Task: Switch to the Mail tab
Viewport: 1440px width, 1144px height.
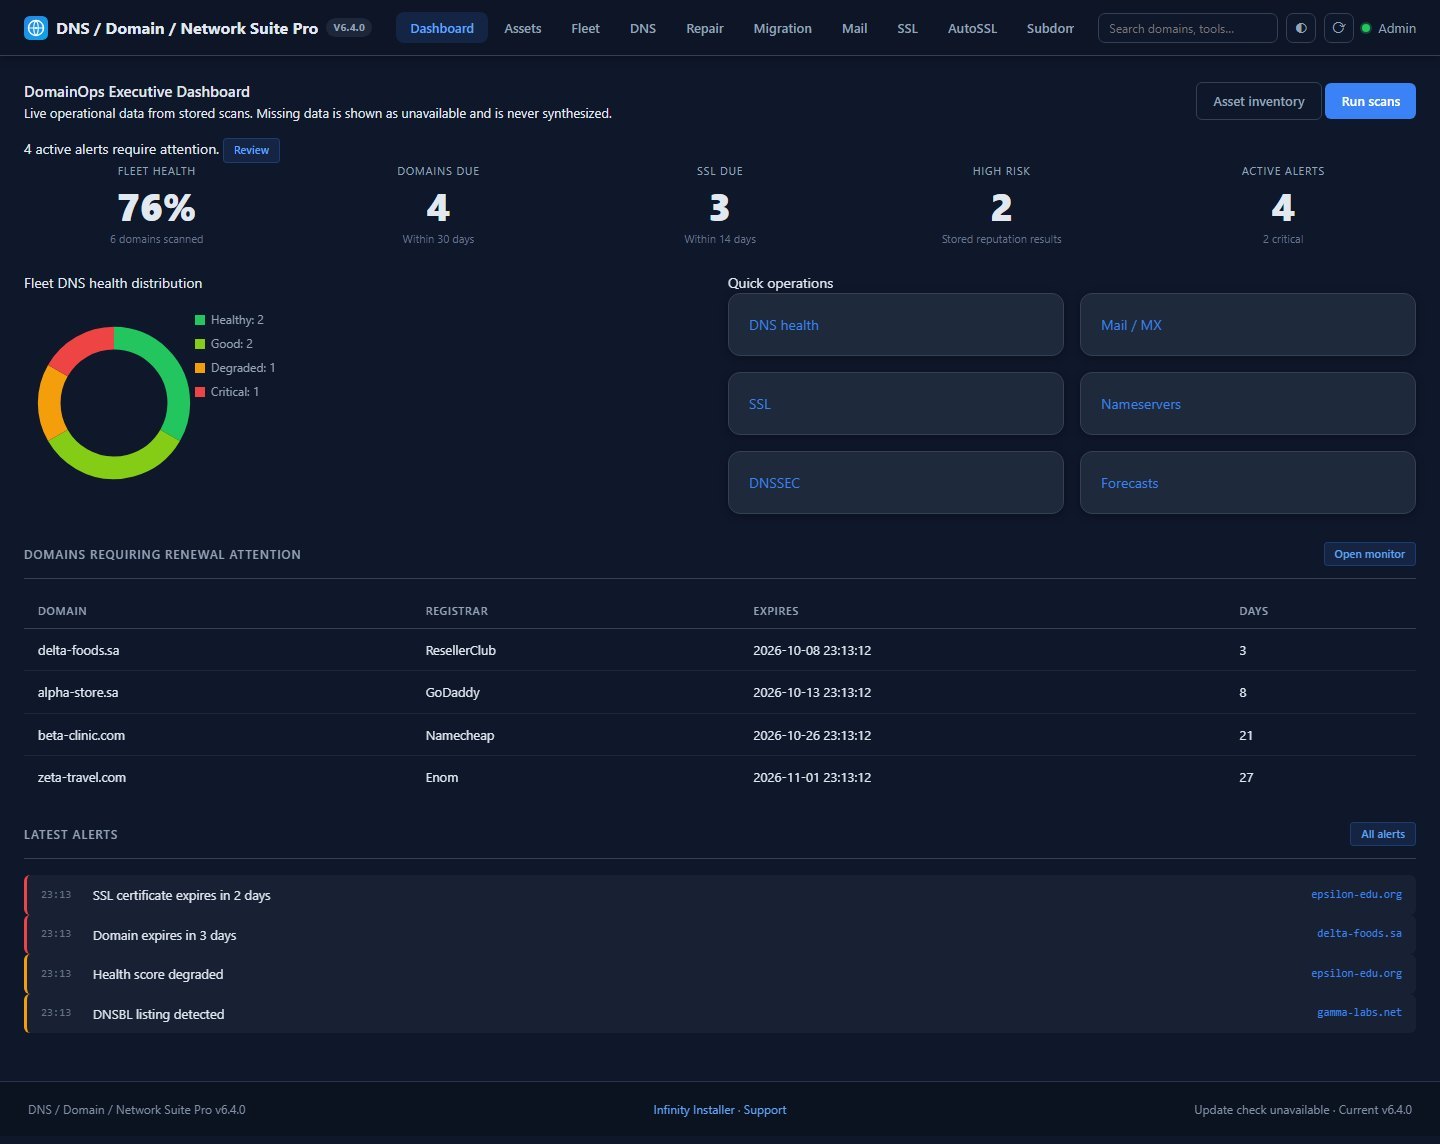Action: click(x=855, y=28)
